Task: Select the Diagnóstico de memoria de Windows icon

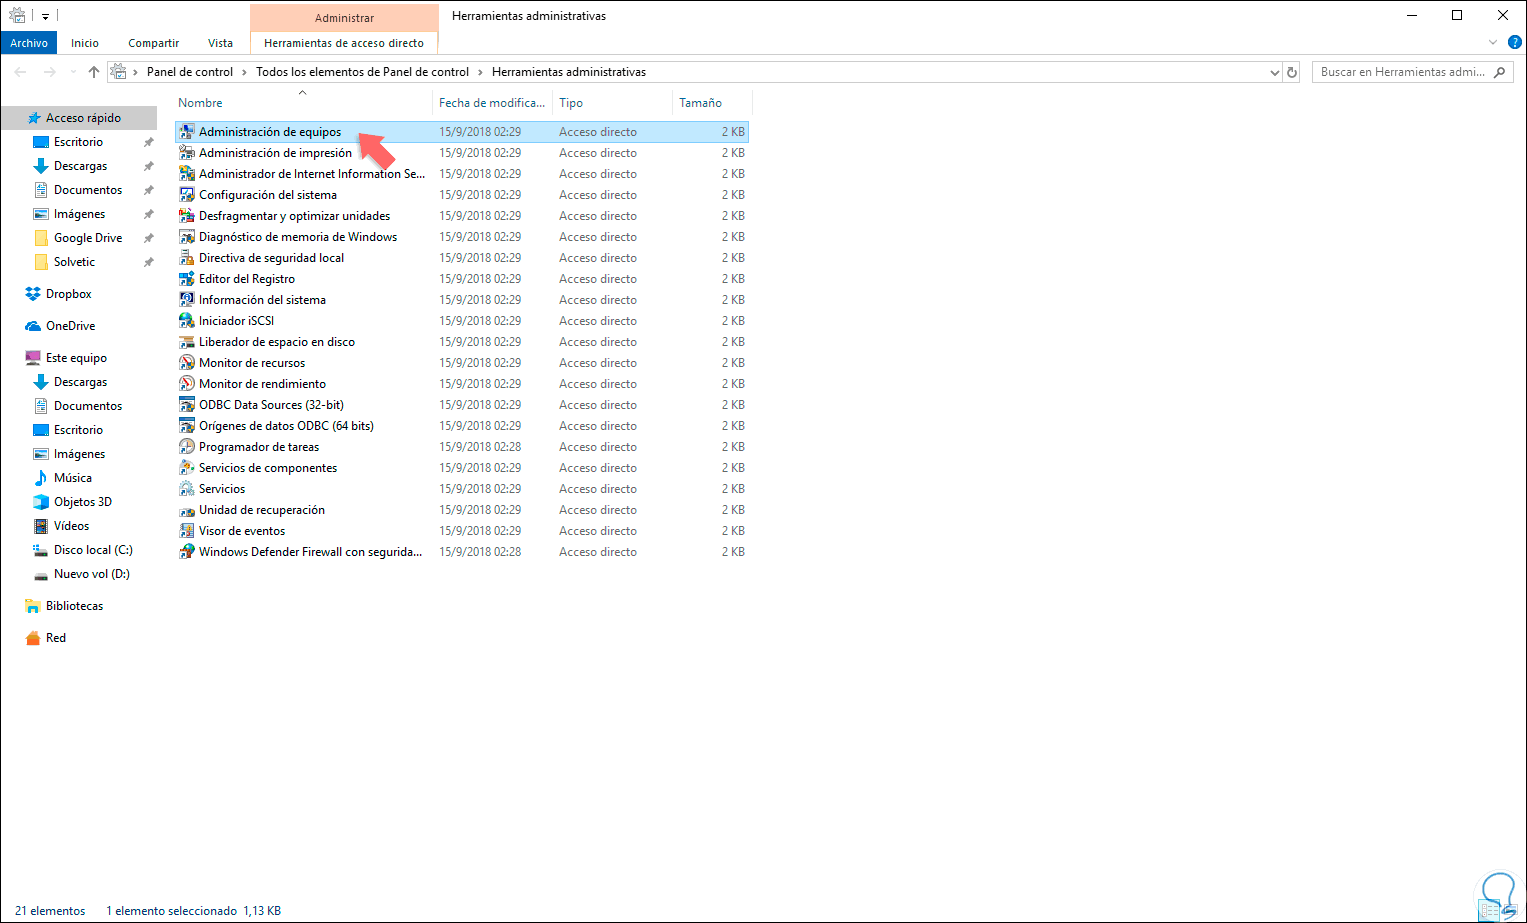Action: tap(187, 237)
